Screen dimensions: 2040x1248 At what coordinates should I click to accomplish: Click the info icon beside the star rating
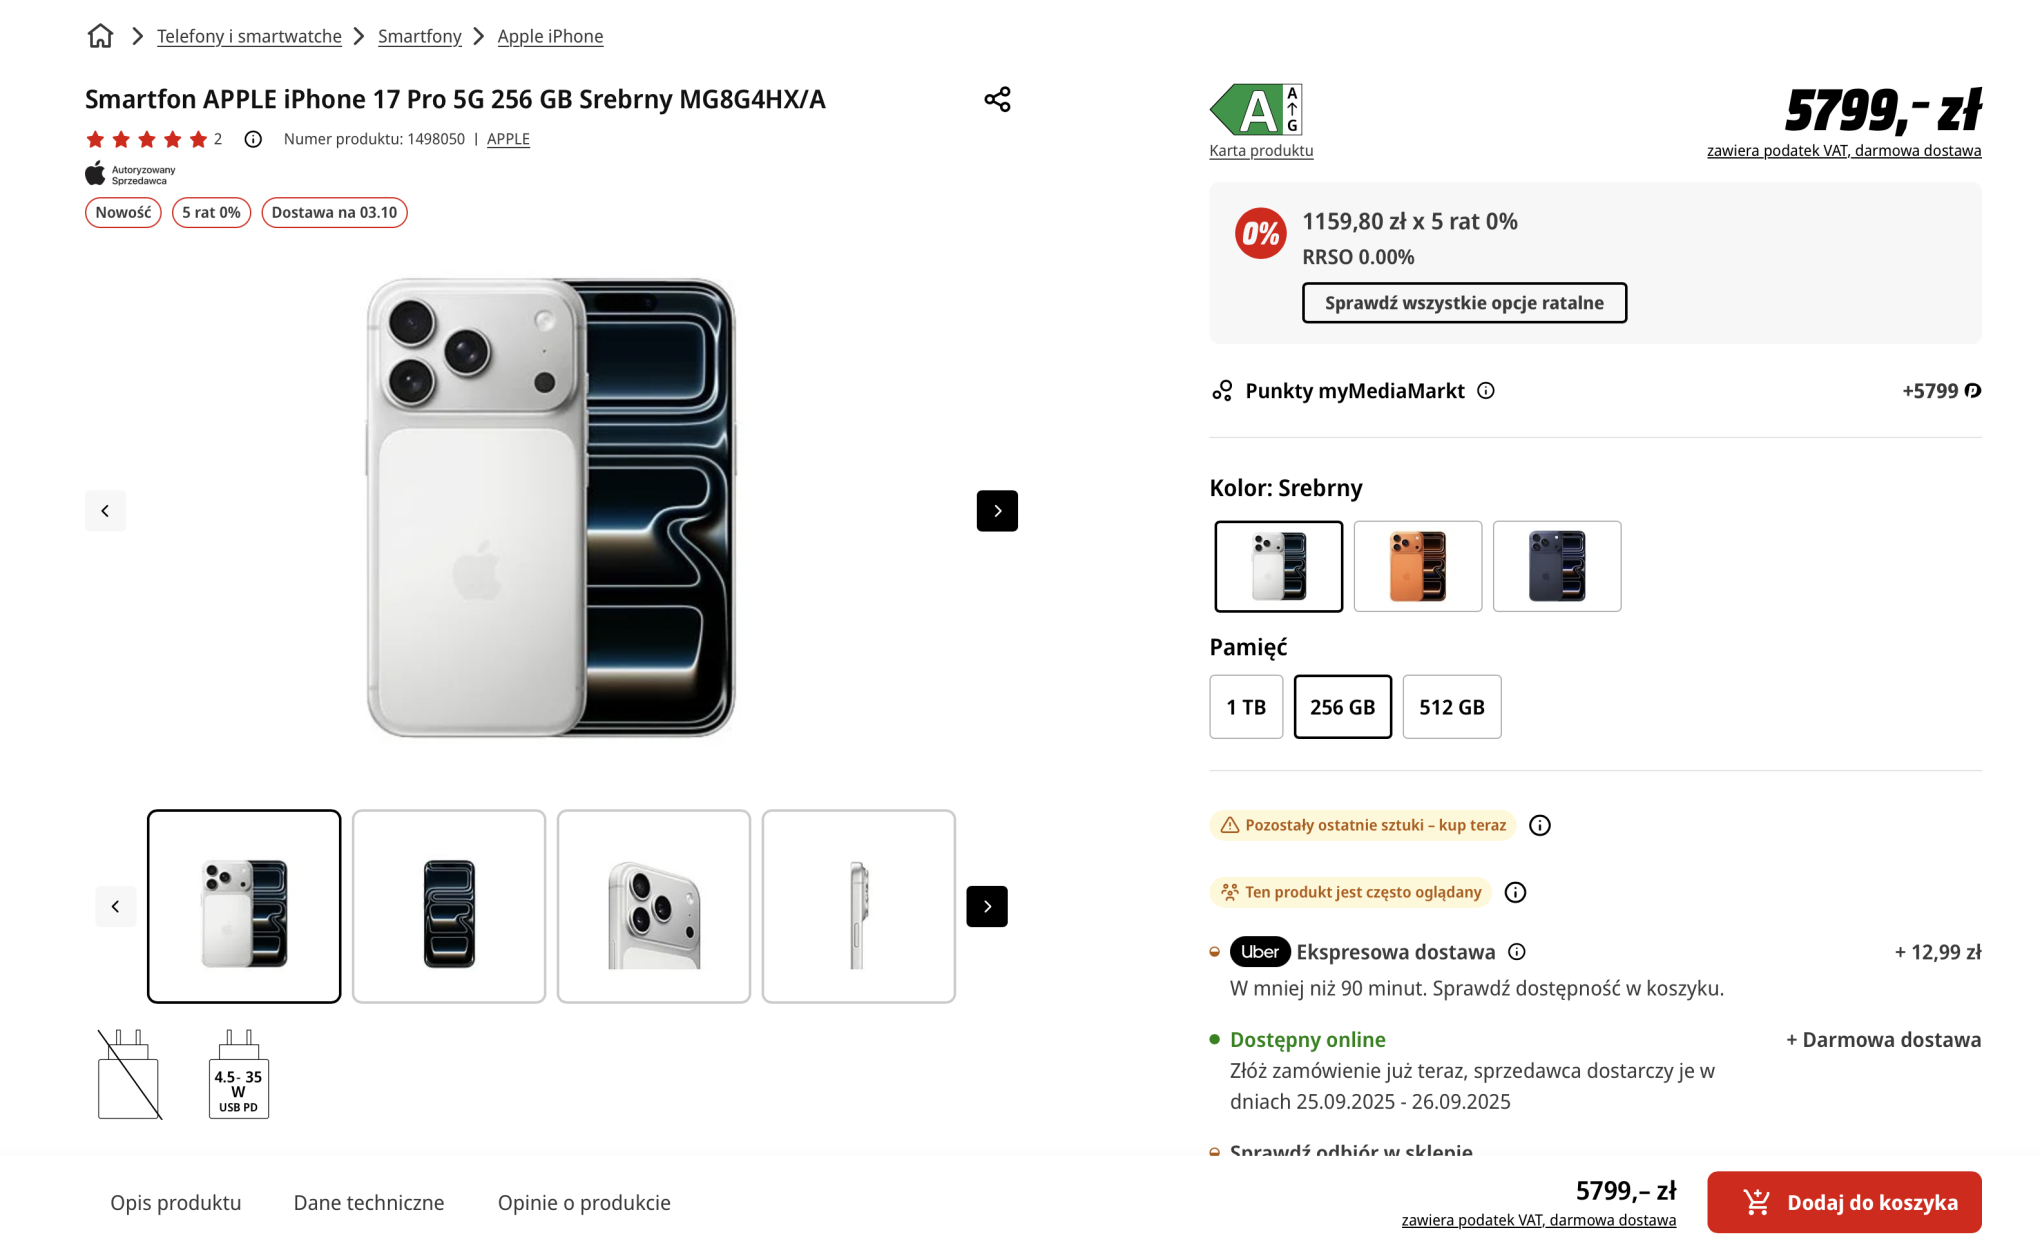click(x=252, y=139)
